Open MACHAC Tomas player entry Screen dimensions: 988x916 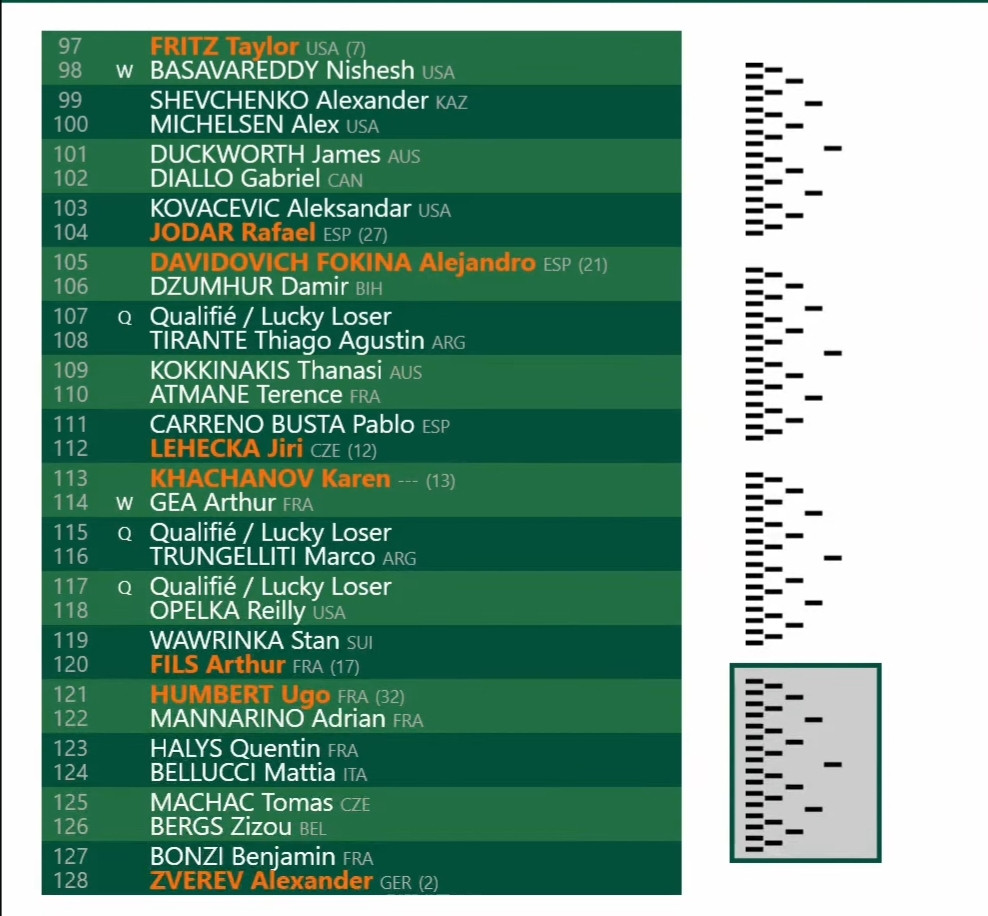pos(241,803)
